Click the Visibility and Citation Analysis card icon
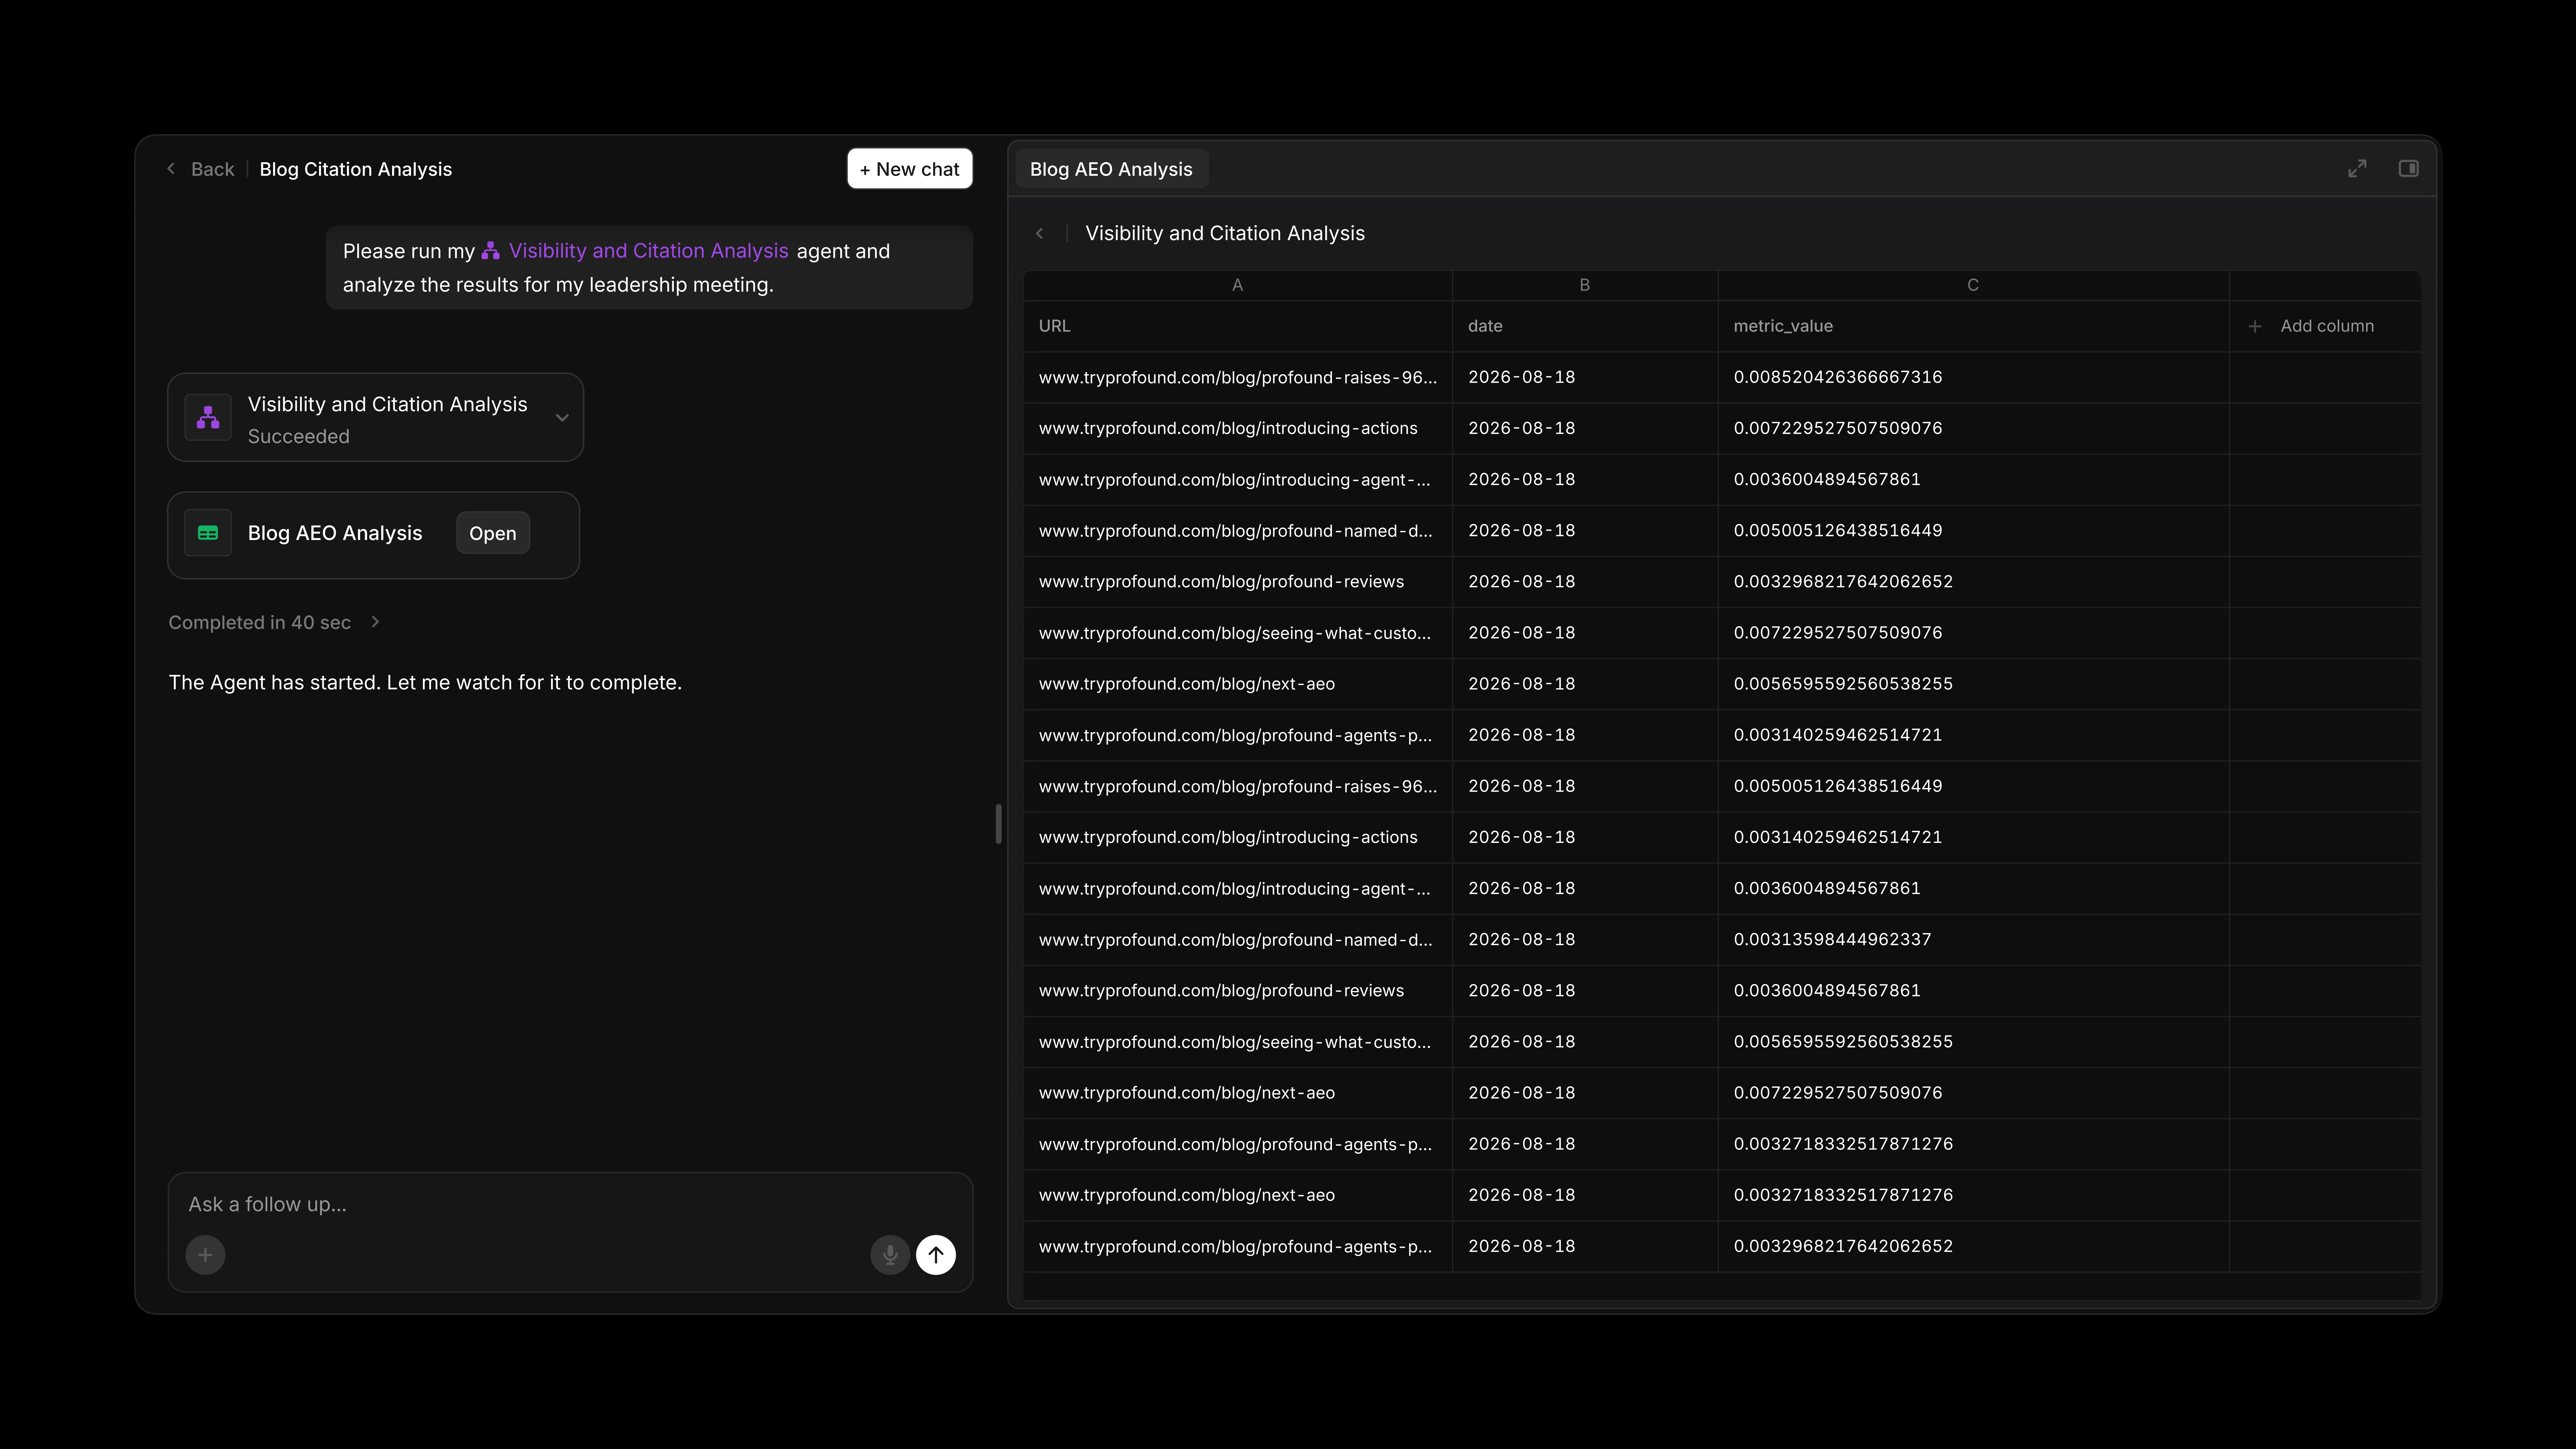The width and height of the screenshot is (2576, 1449). pos(208,417)
